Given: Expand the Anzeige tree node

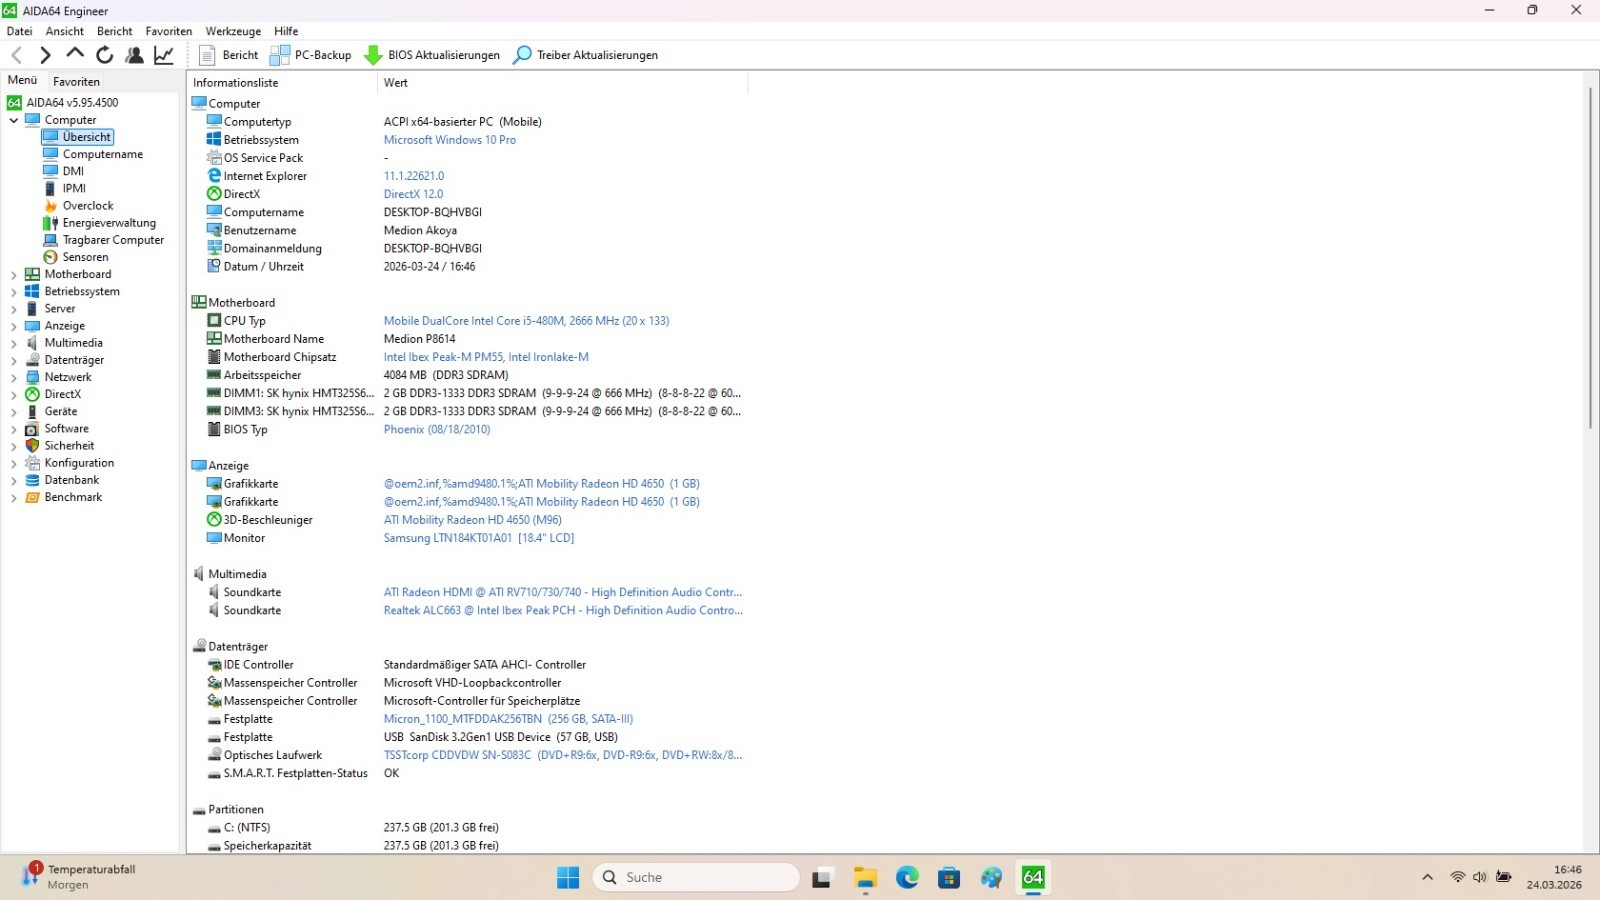Looking at the screenshot, I should (x=14, y=326).
